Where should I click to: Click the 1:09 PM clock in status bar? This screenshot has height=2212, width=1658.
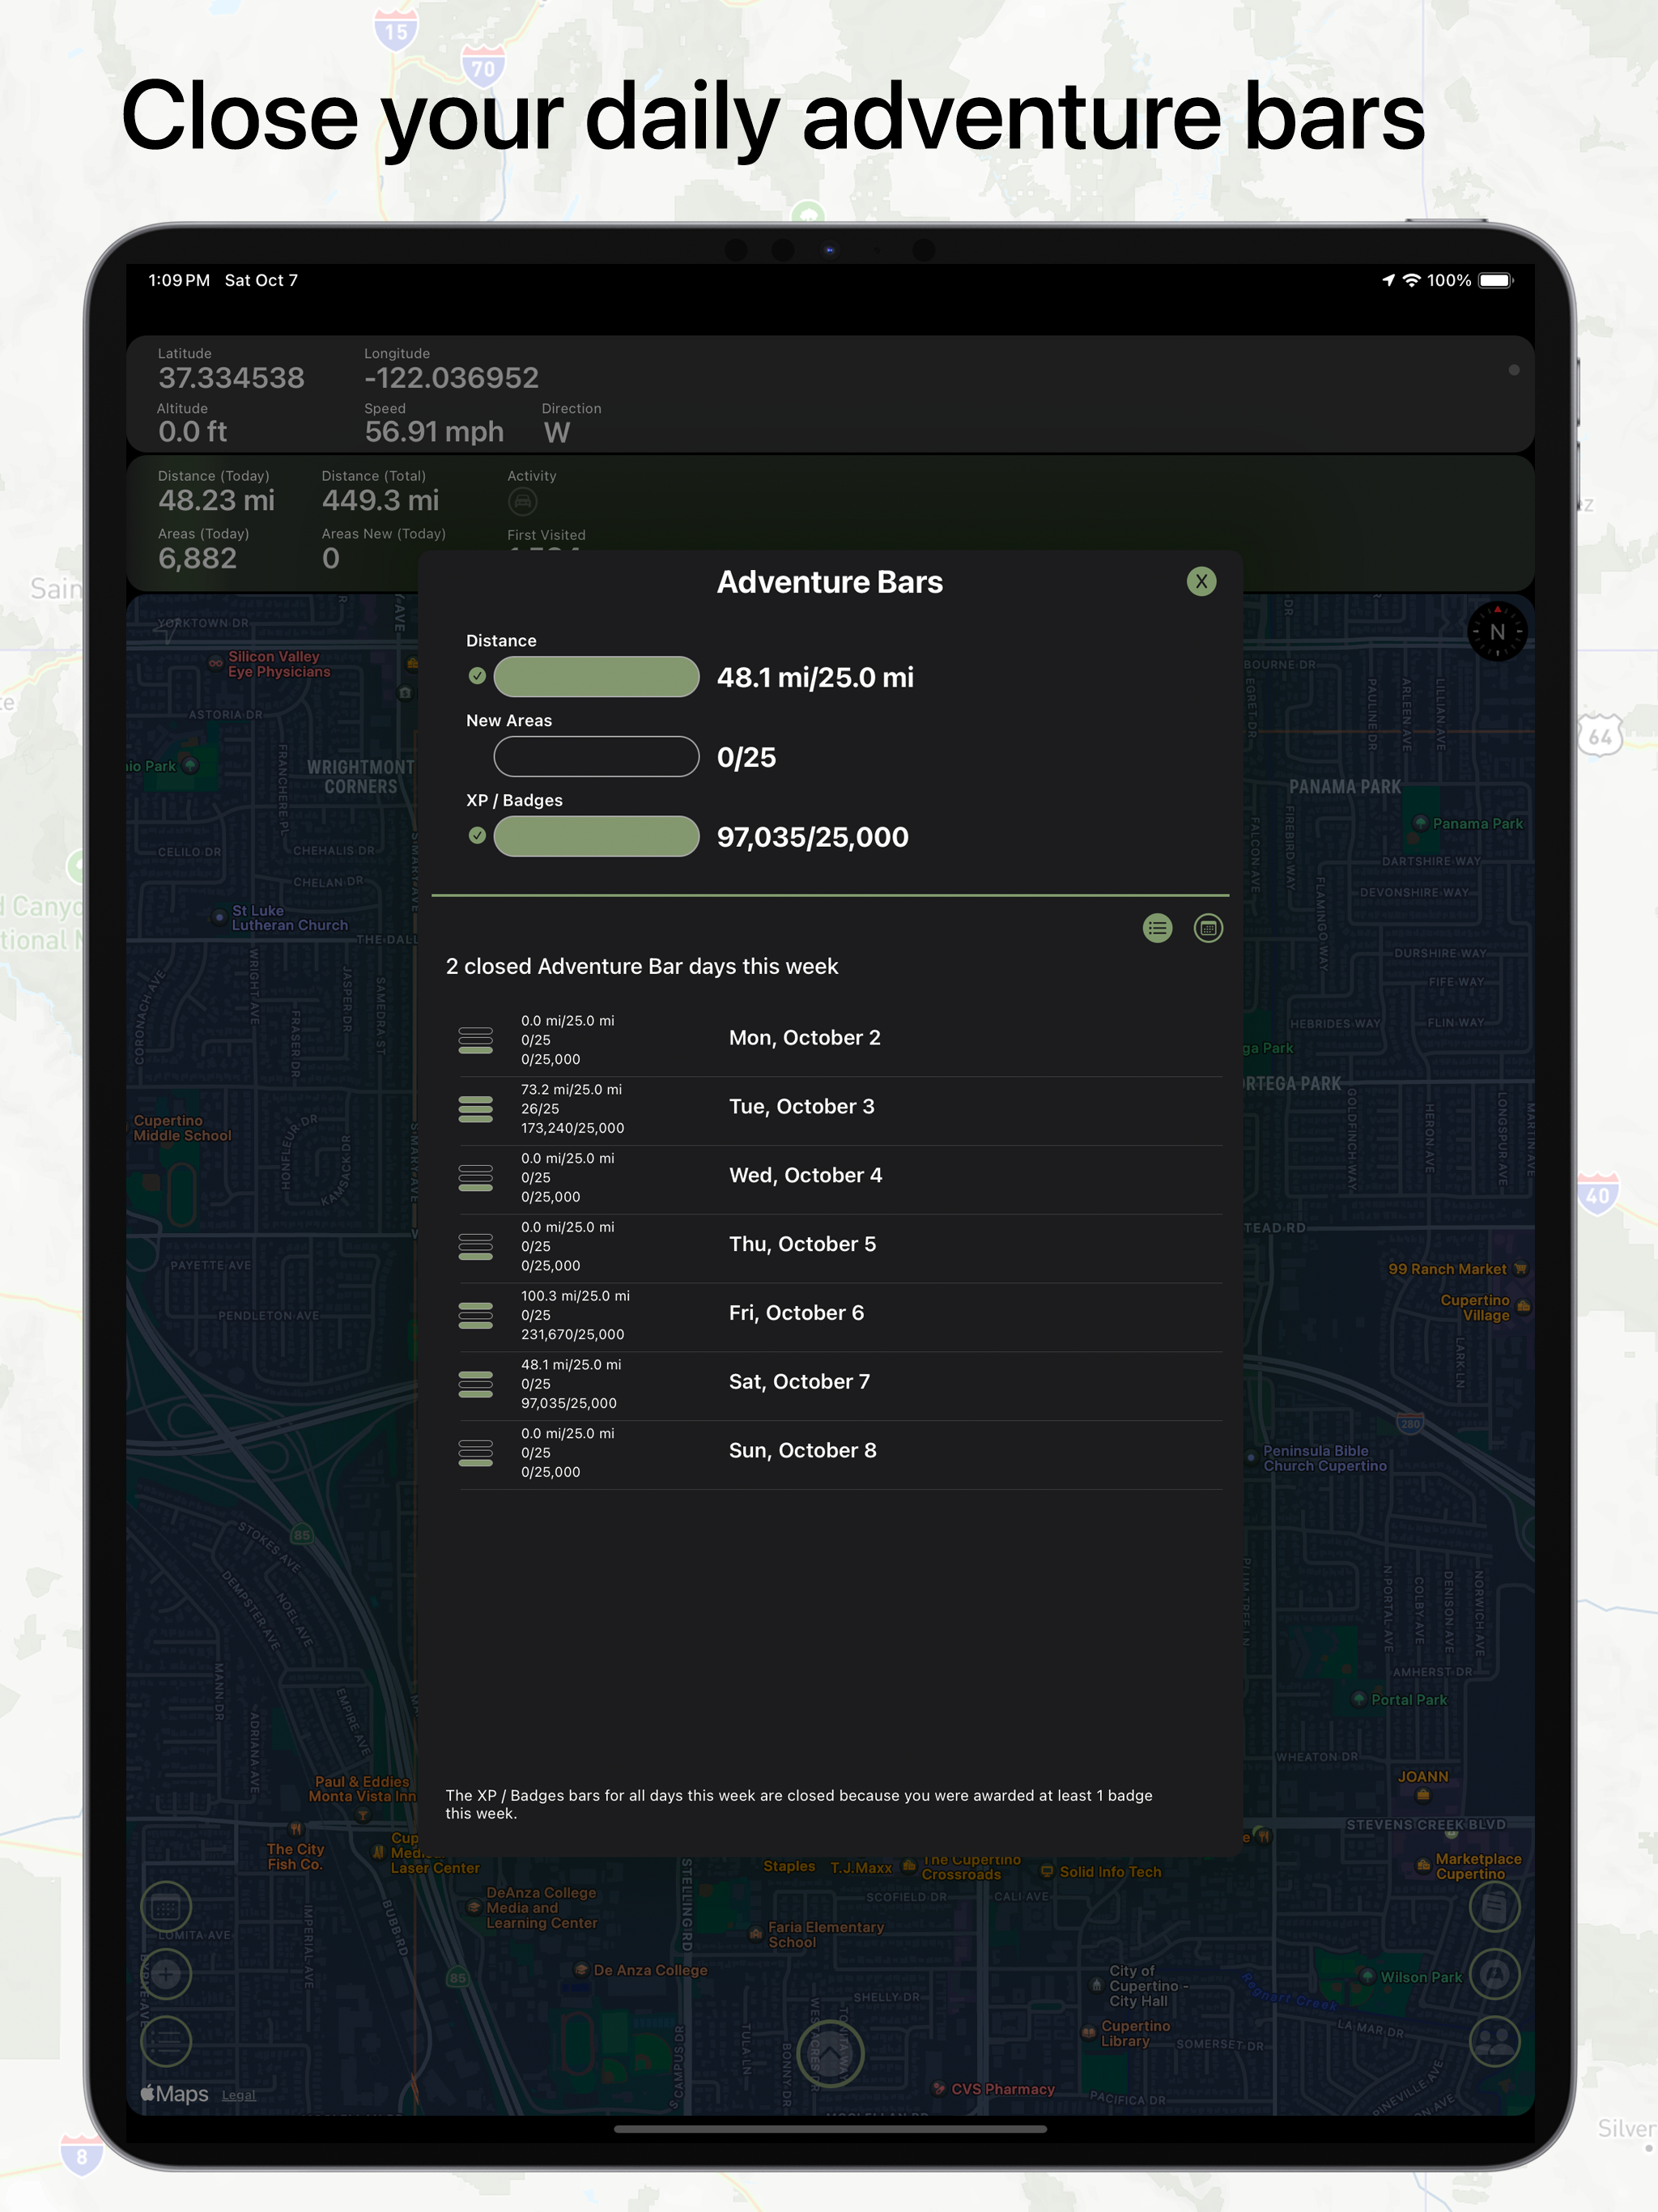pos(179,280)
